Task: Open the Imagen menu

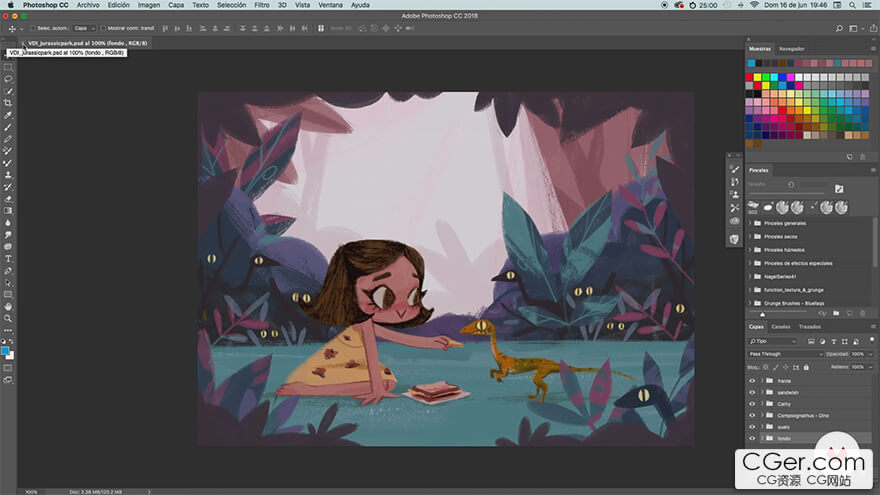Action: pyautogui.click(x=149, y=5)
